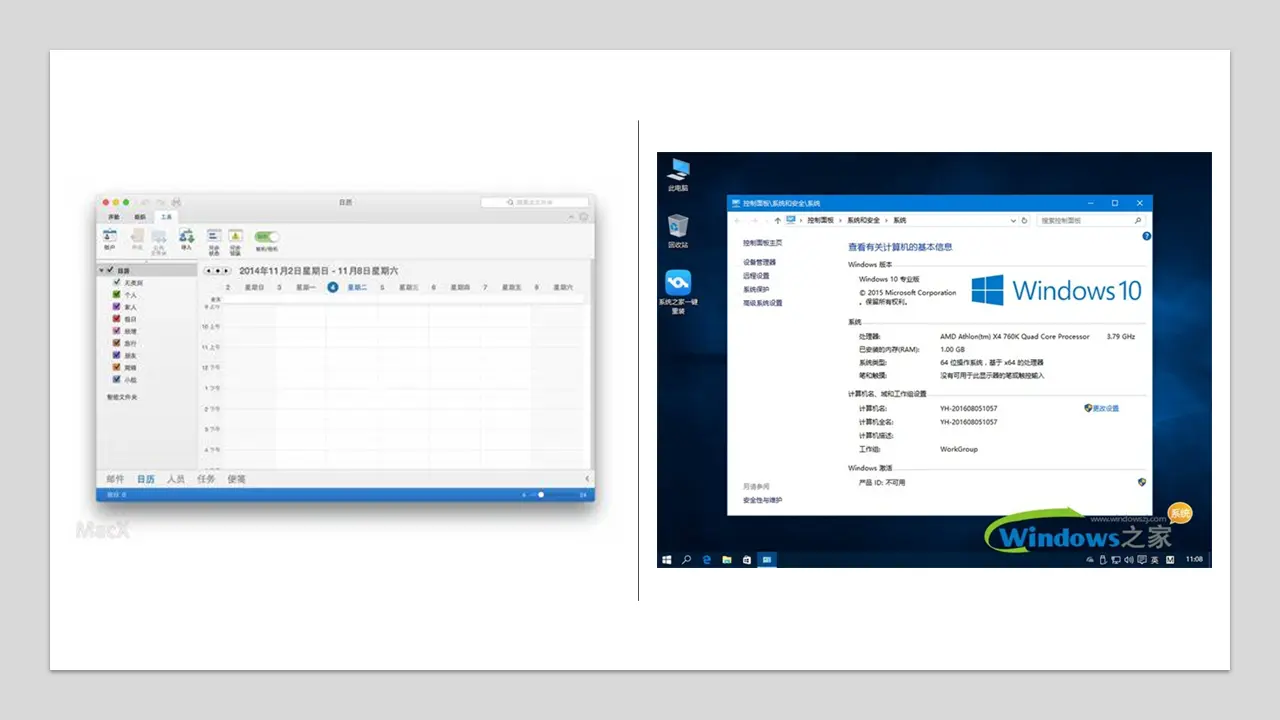1280x720 pixels.
Task: Click the refresh button in System address bar
Action: [x=1023, y=220]
